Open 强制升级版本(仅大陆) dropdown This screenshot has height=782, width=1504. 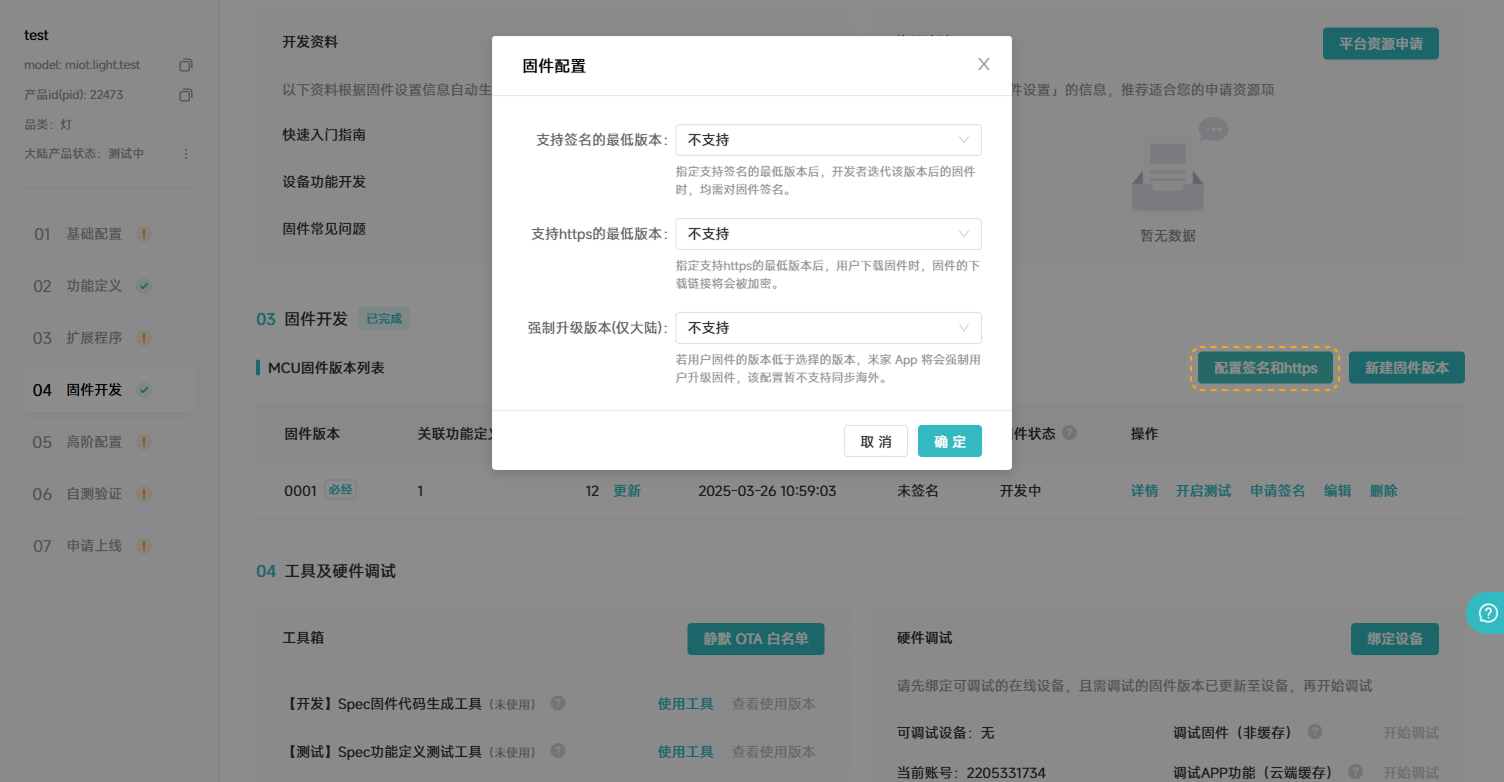(828, 327)
